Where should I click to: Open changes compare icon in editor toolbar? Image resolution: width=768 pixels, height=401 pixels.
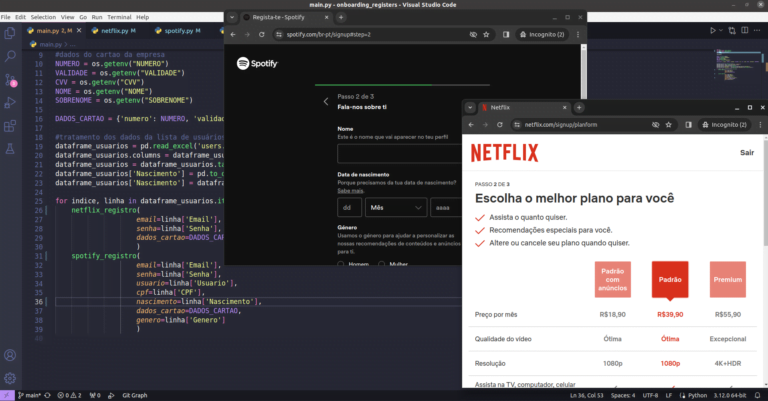click(x=732, y=30)
